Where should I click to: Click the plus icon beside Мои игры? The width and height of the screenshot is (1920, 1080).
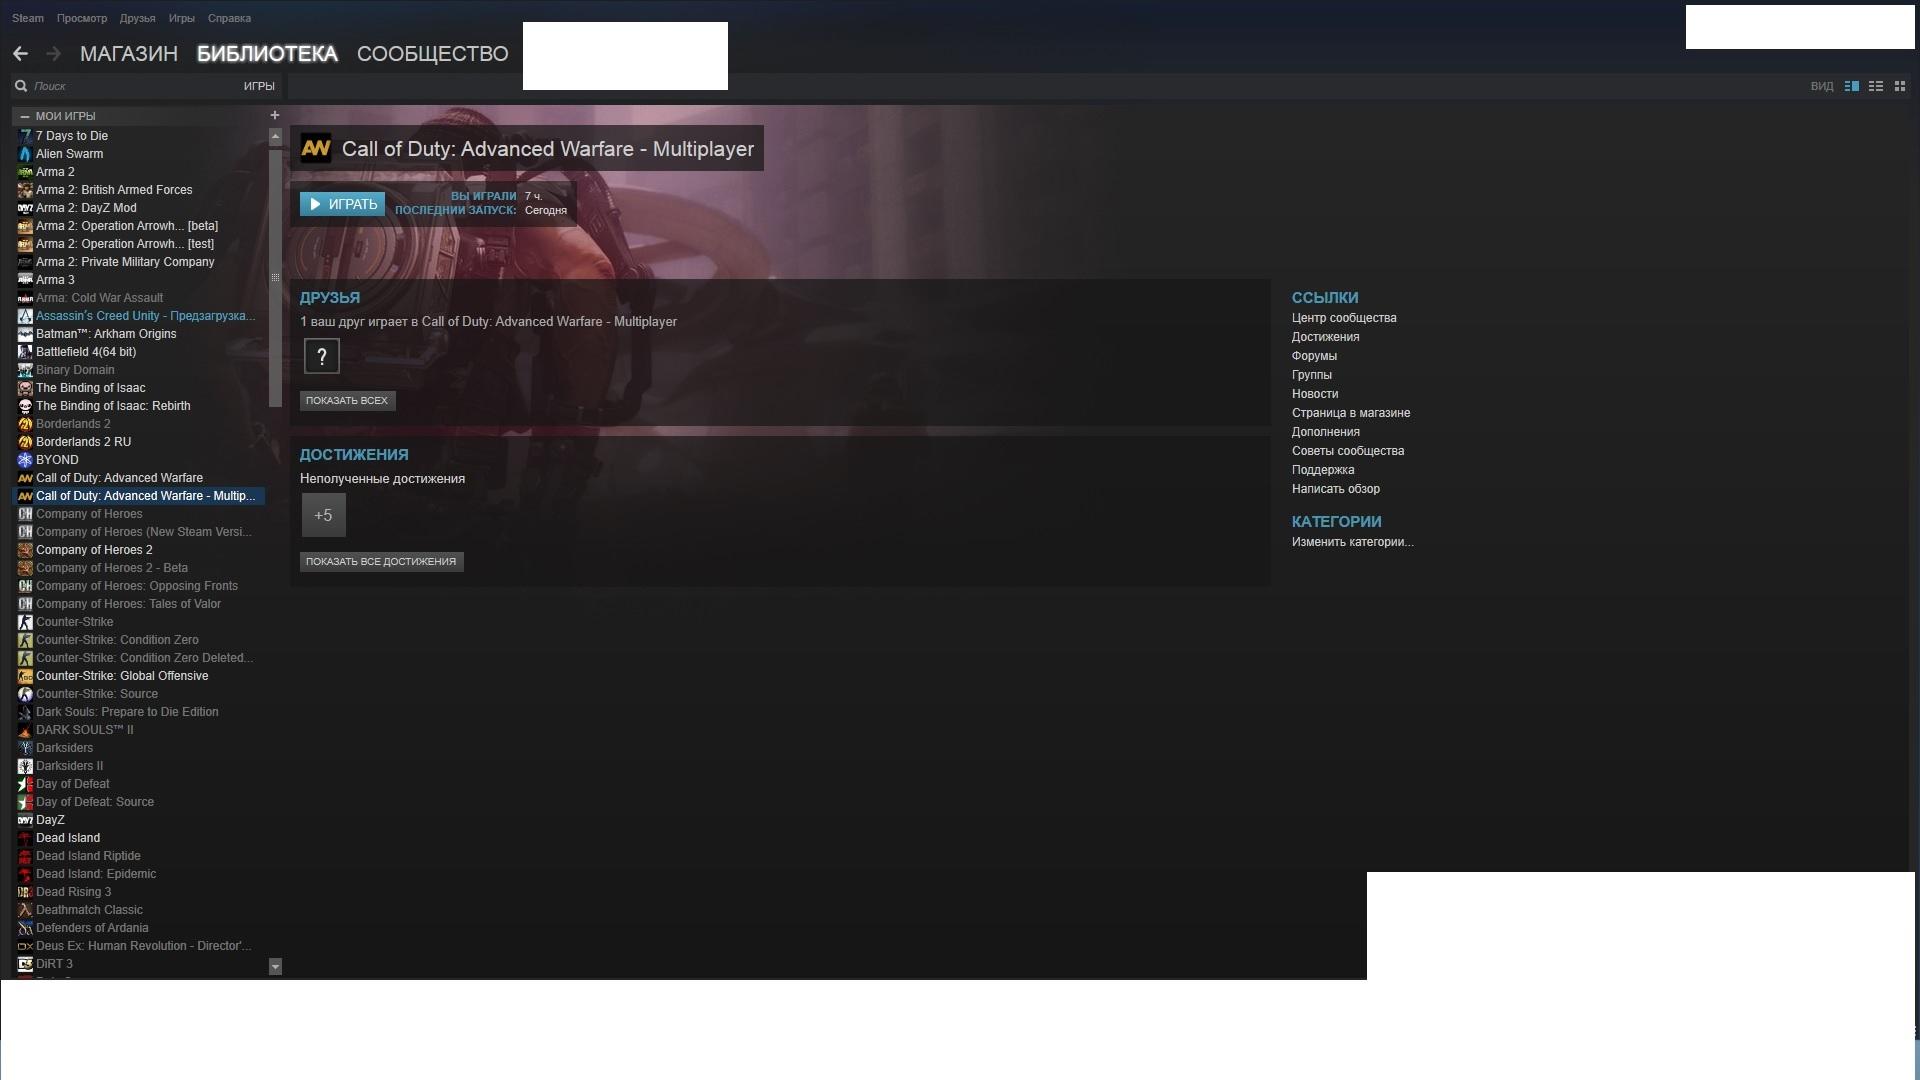[x=275, y=115]
